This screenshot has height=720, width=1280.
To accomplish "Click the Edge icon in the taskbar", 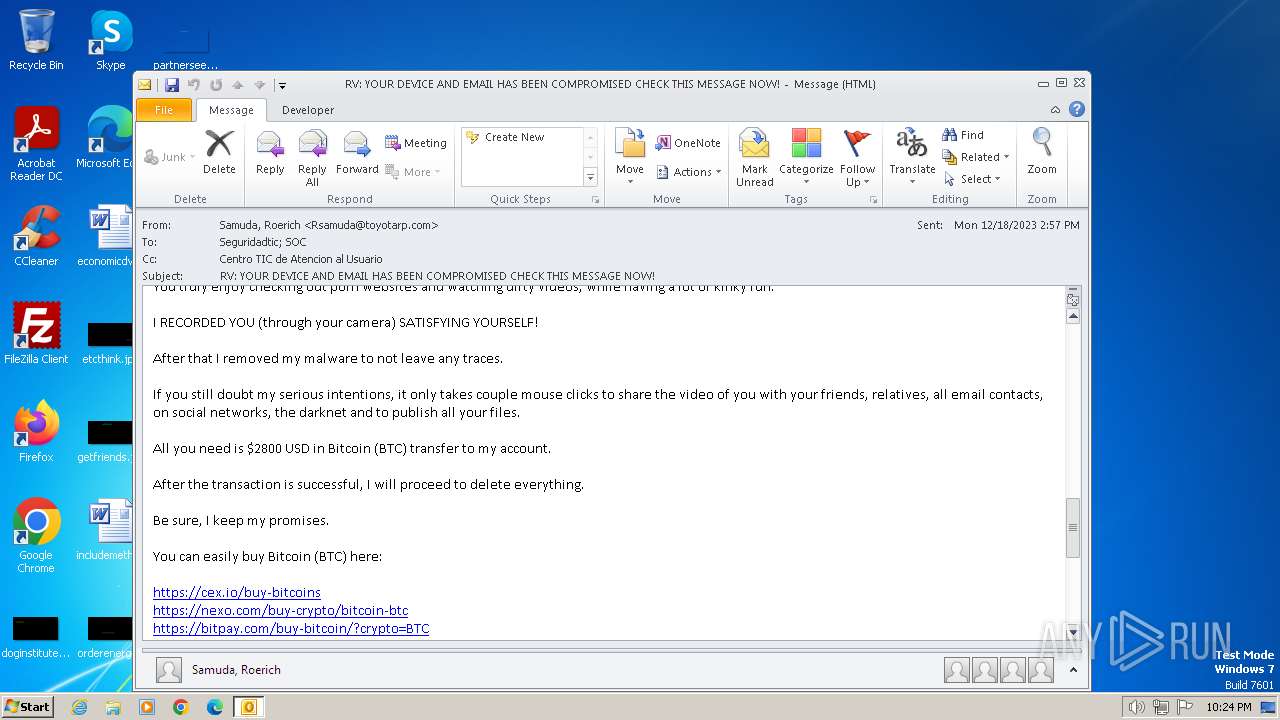I will 214,707.
